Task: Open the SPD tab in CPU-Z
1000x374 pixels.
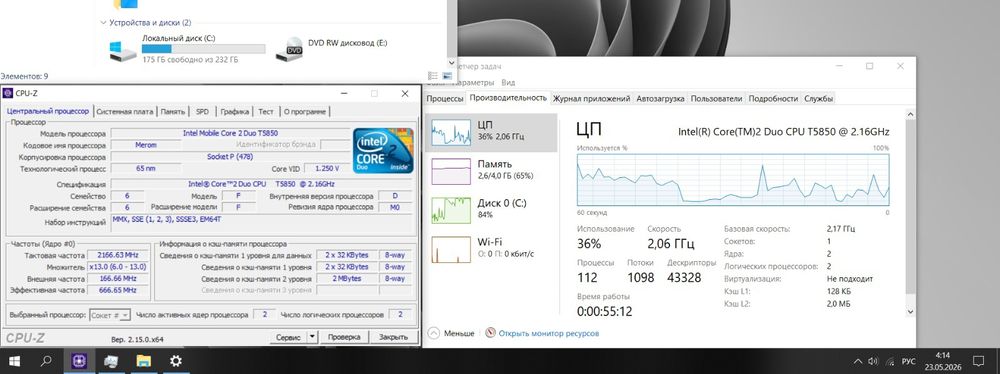Action: [202, 111]
